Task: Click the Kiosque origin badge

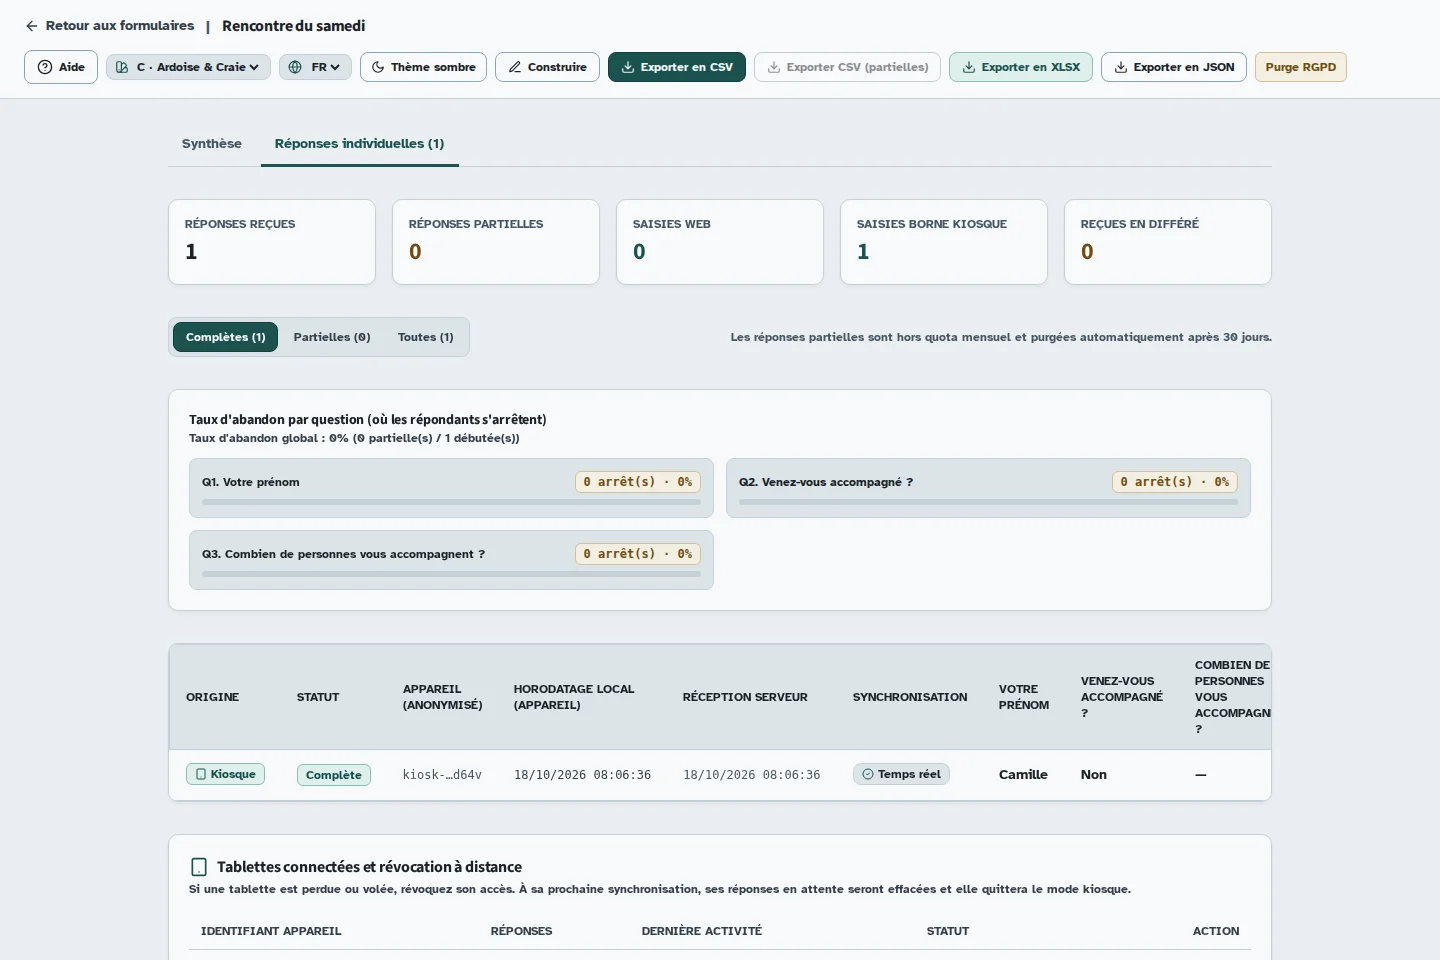Action: pyautogui.click(x=225, y=774)
